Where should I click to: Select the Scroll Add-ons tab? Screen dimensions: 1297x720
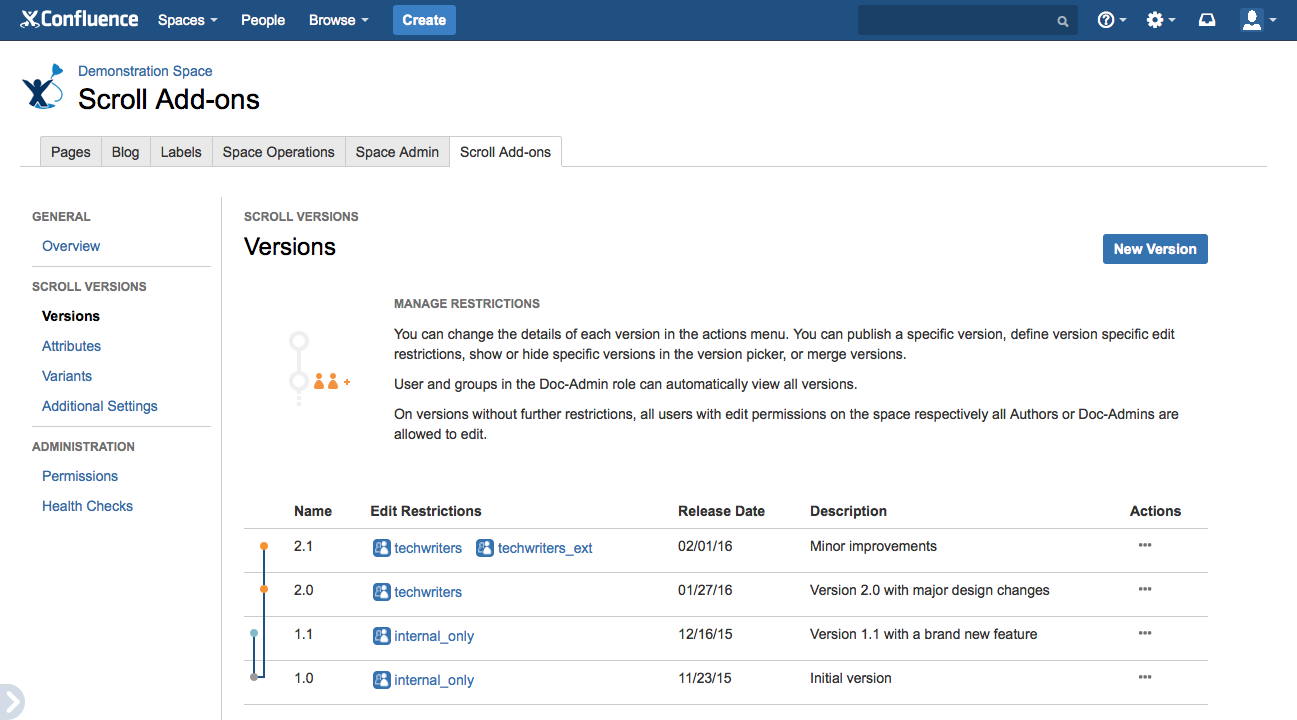coord(505,152)
